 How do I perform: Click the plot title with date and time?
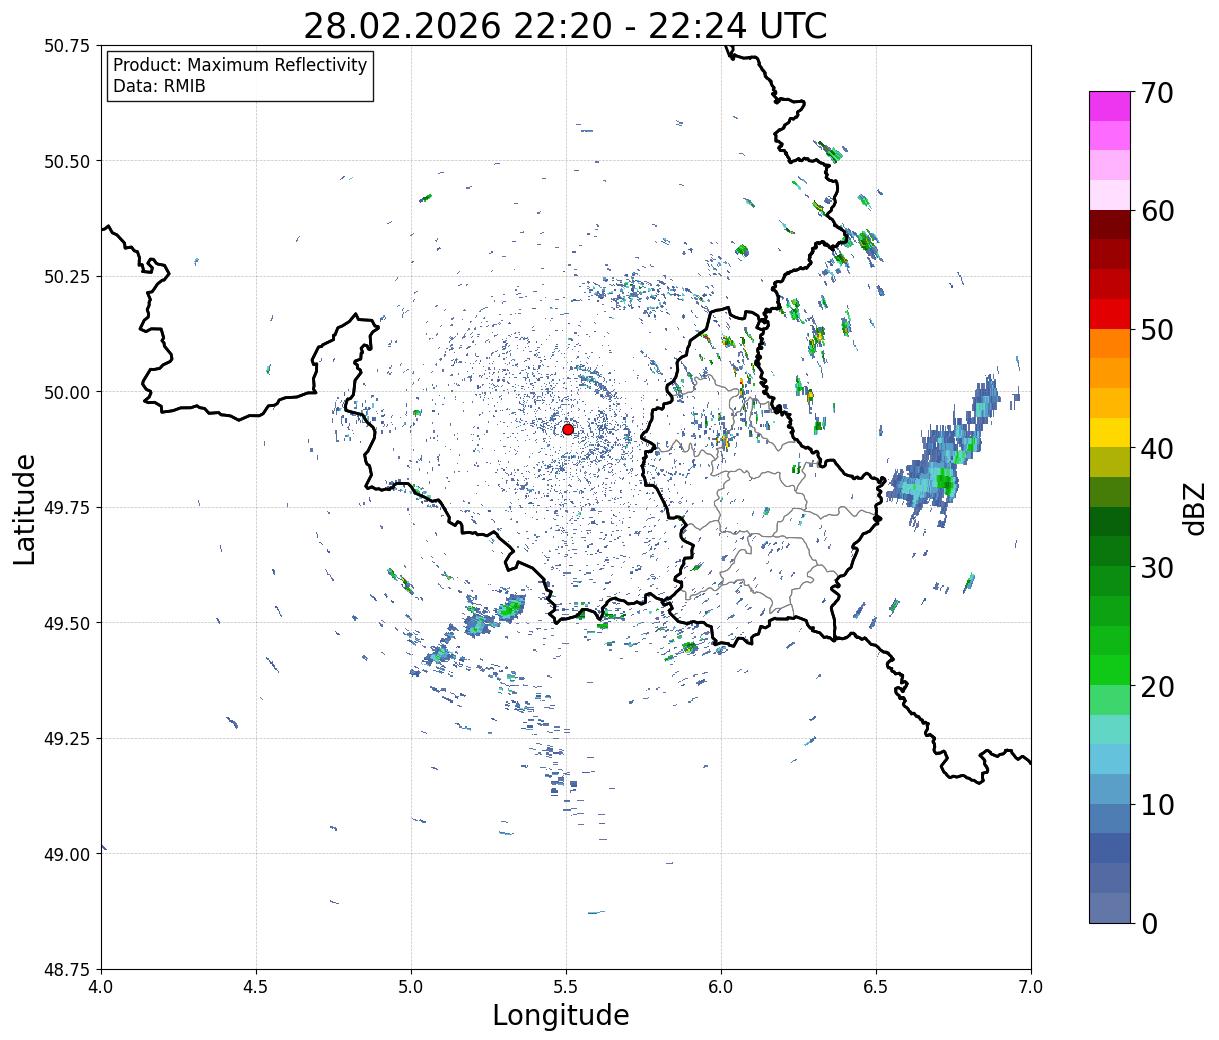coord(565,25)
